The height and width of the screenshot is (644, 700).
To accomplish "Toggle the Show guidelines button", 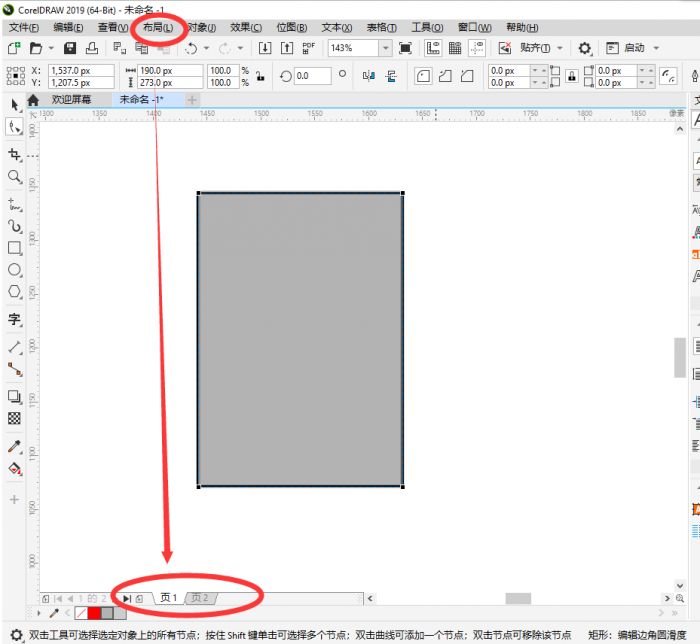I will (477, 48).
